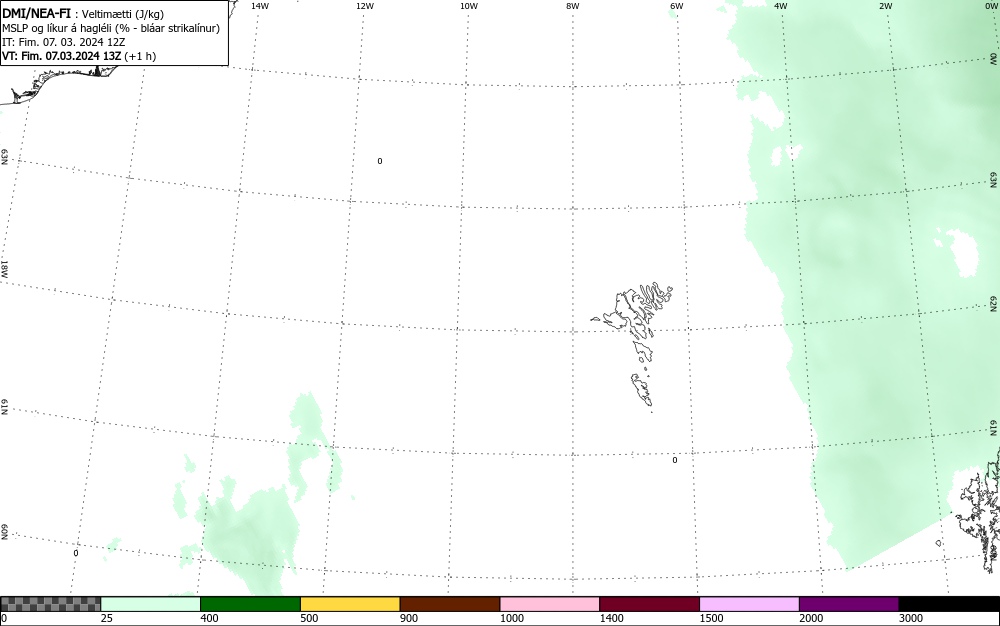This screenshot has width=1000, height=626.
Task: Click the 63N label on left edge
Action: coord(4,157)
